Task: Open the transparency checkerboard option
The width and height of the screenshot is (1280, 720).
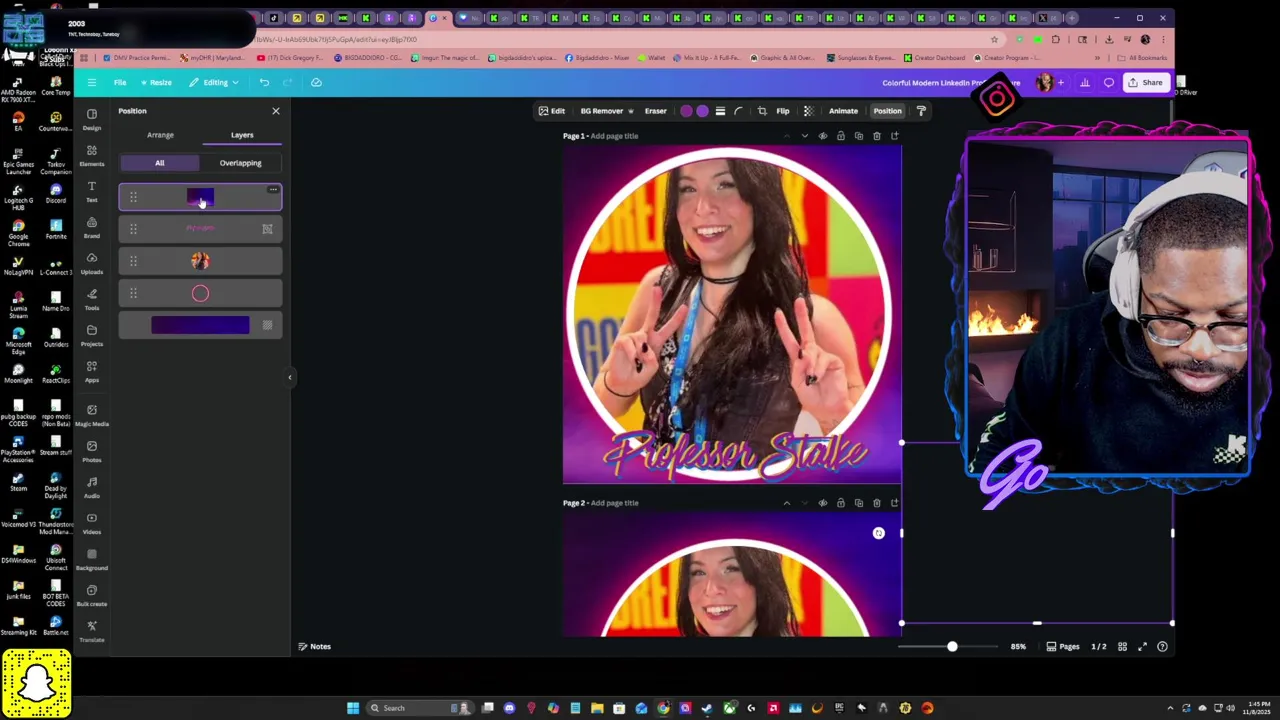Action: coord(808,111)
